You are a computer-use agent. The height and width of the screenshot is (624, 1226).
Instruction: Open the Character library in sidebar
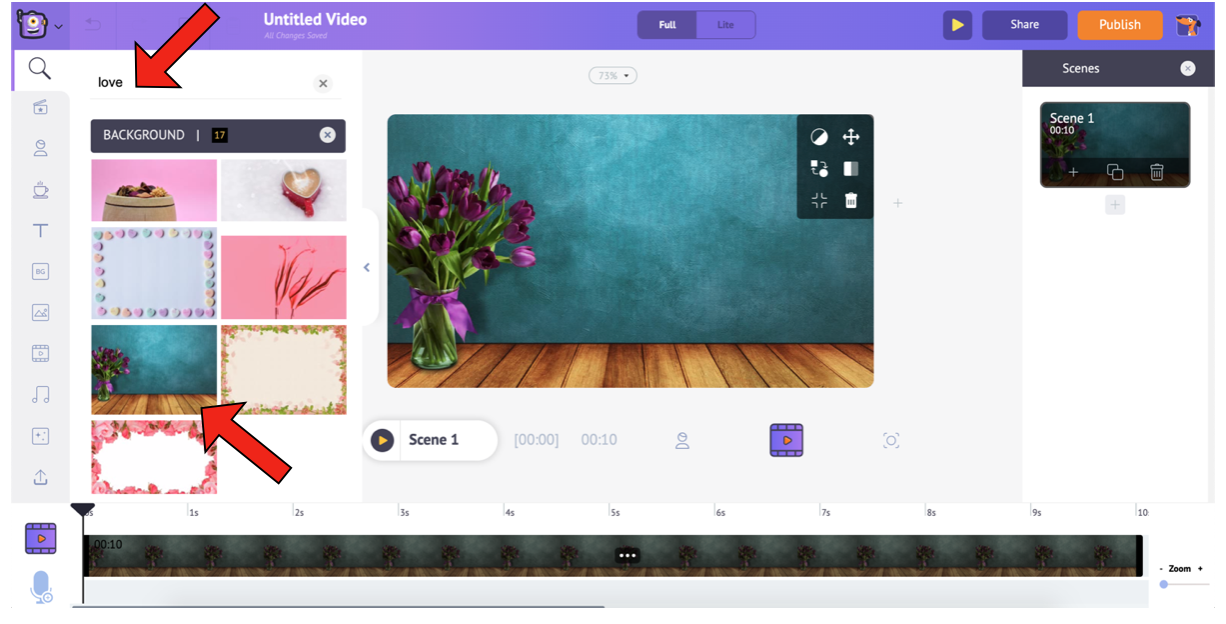(40, 149)
